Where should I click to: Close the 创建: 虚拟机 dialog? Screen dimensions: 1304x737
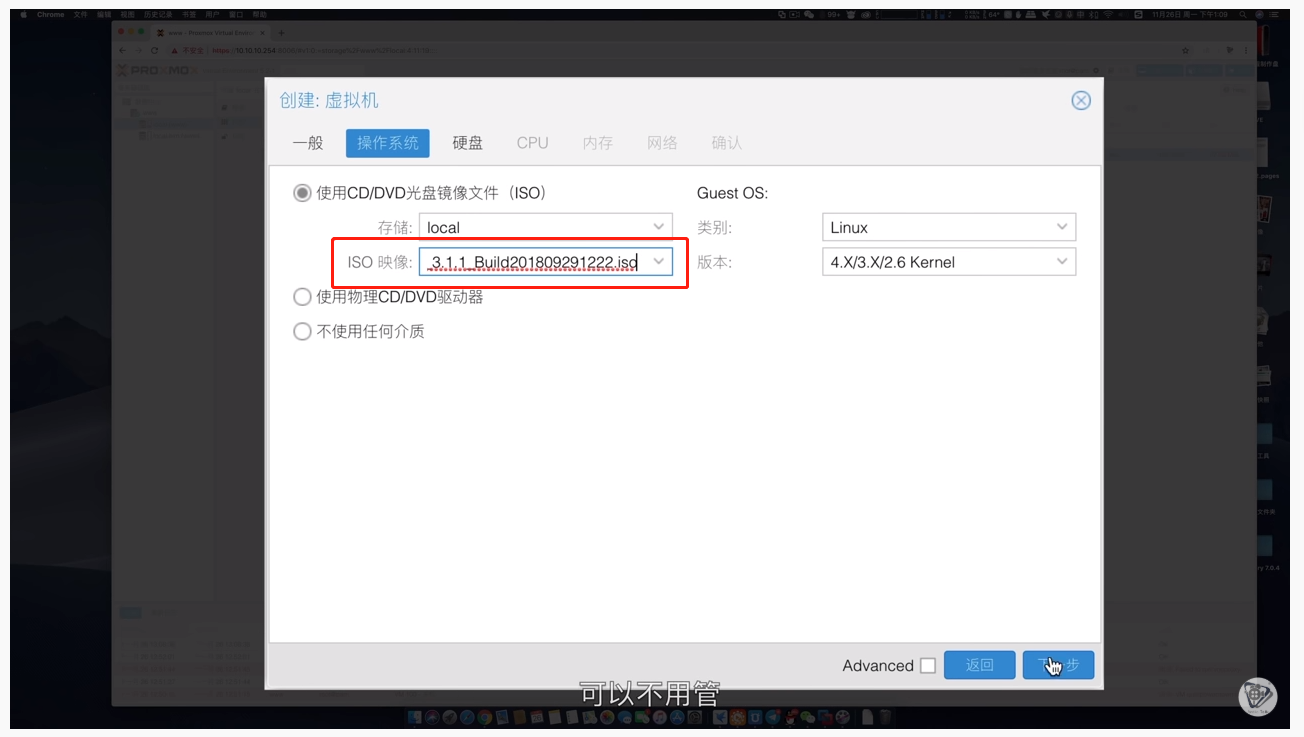click(x=1081, y=101)
